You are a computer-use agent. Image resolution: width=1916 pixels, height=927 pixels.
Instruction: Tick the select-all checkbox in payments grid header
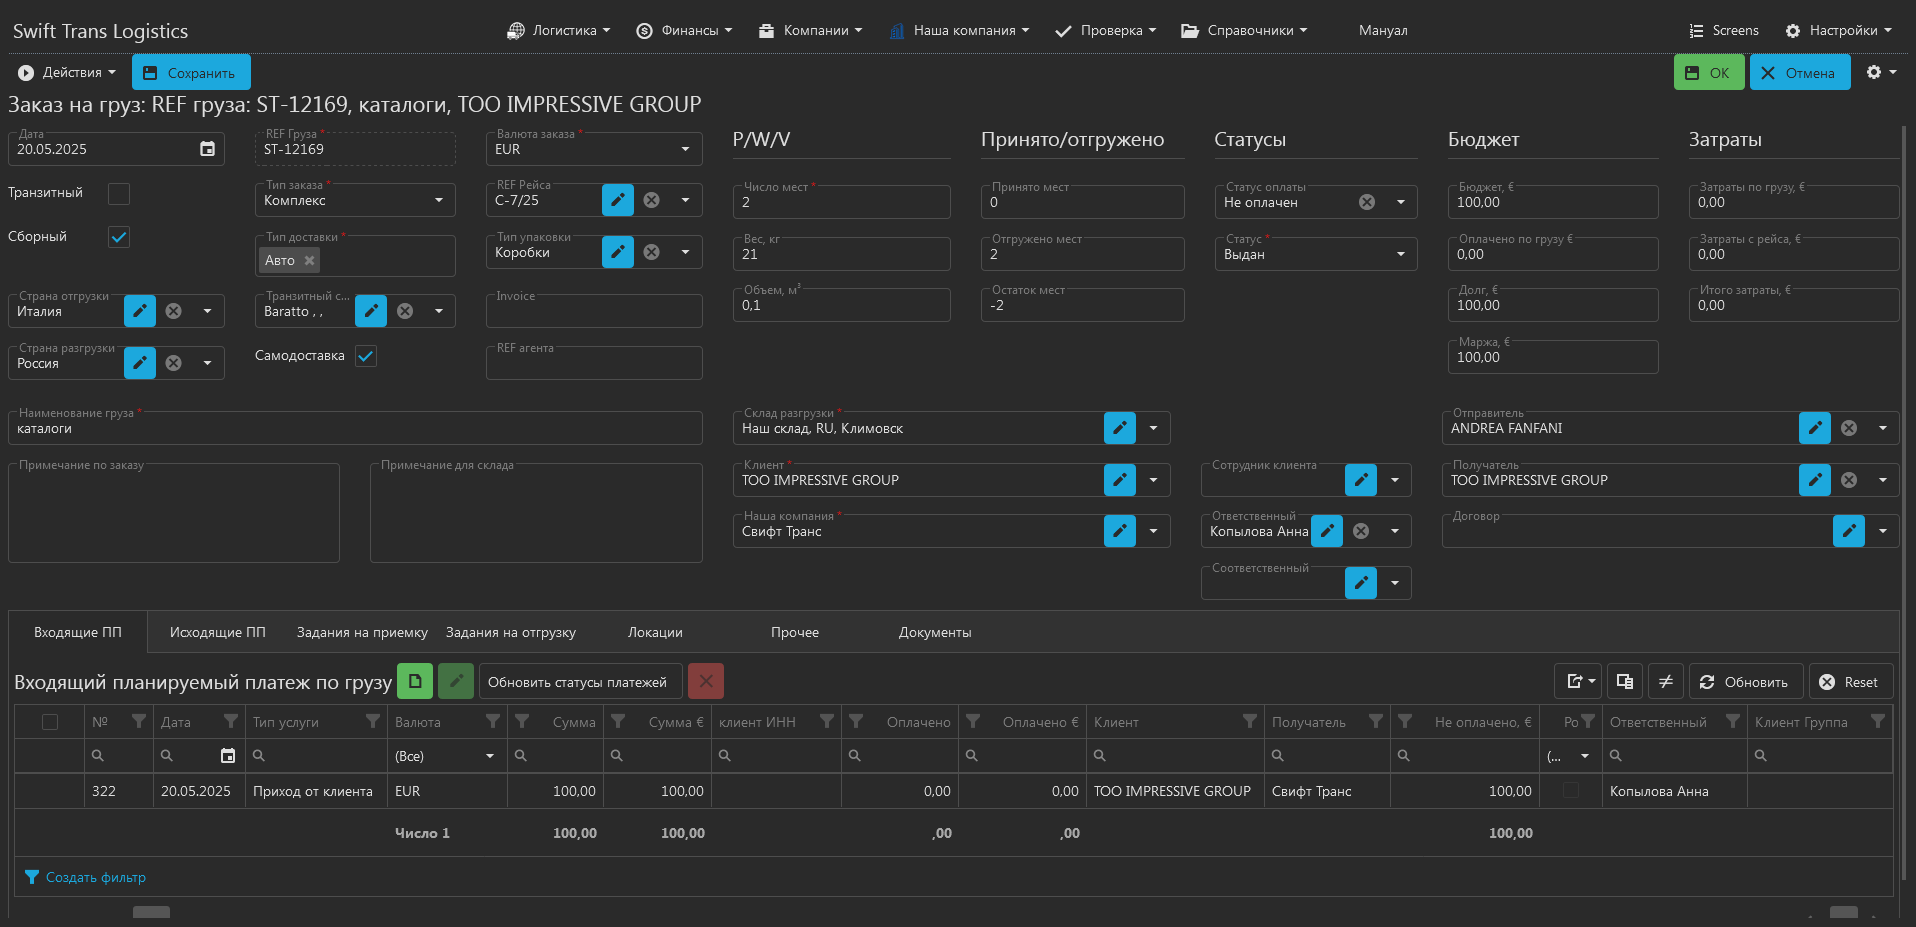(x=50, y=722)
